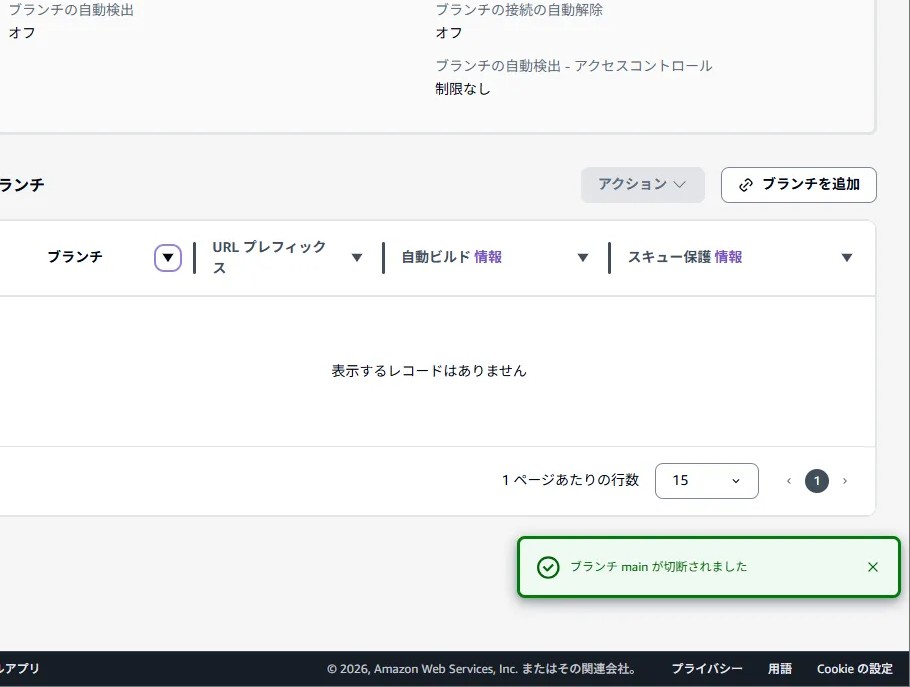Open Cookie の設定 in the footer
This screenshot has height=687, width=910.
(854, 669)
